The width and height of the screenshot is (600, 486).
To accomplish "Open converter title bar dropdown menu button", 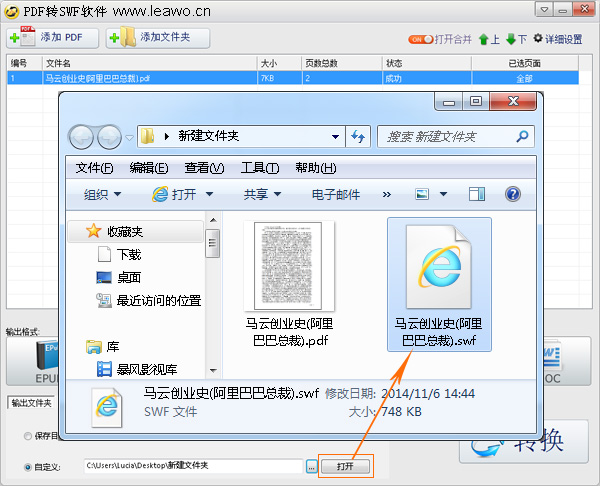I will pyautogui.click(x=544, y=10).
